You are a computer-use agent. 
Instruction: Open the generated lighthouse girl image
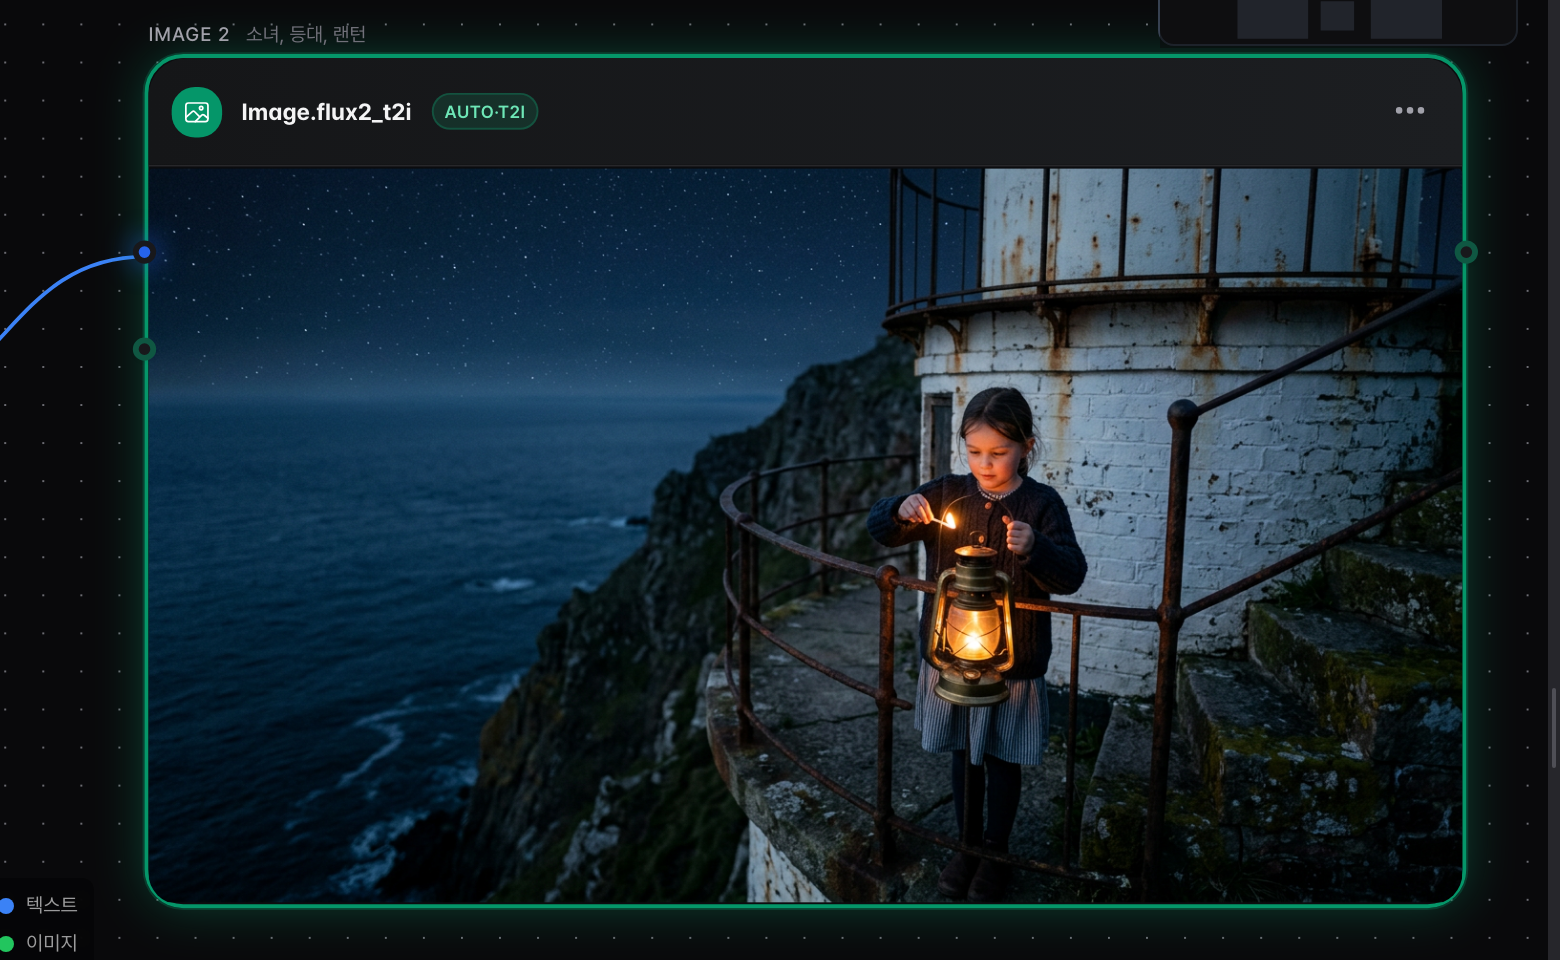(805, 535)
